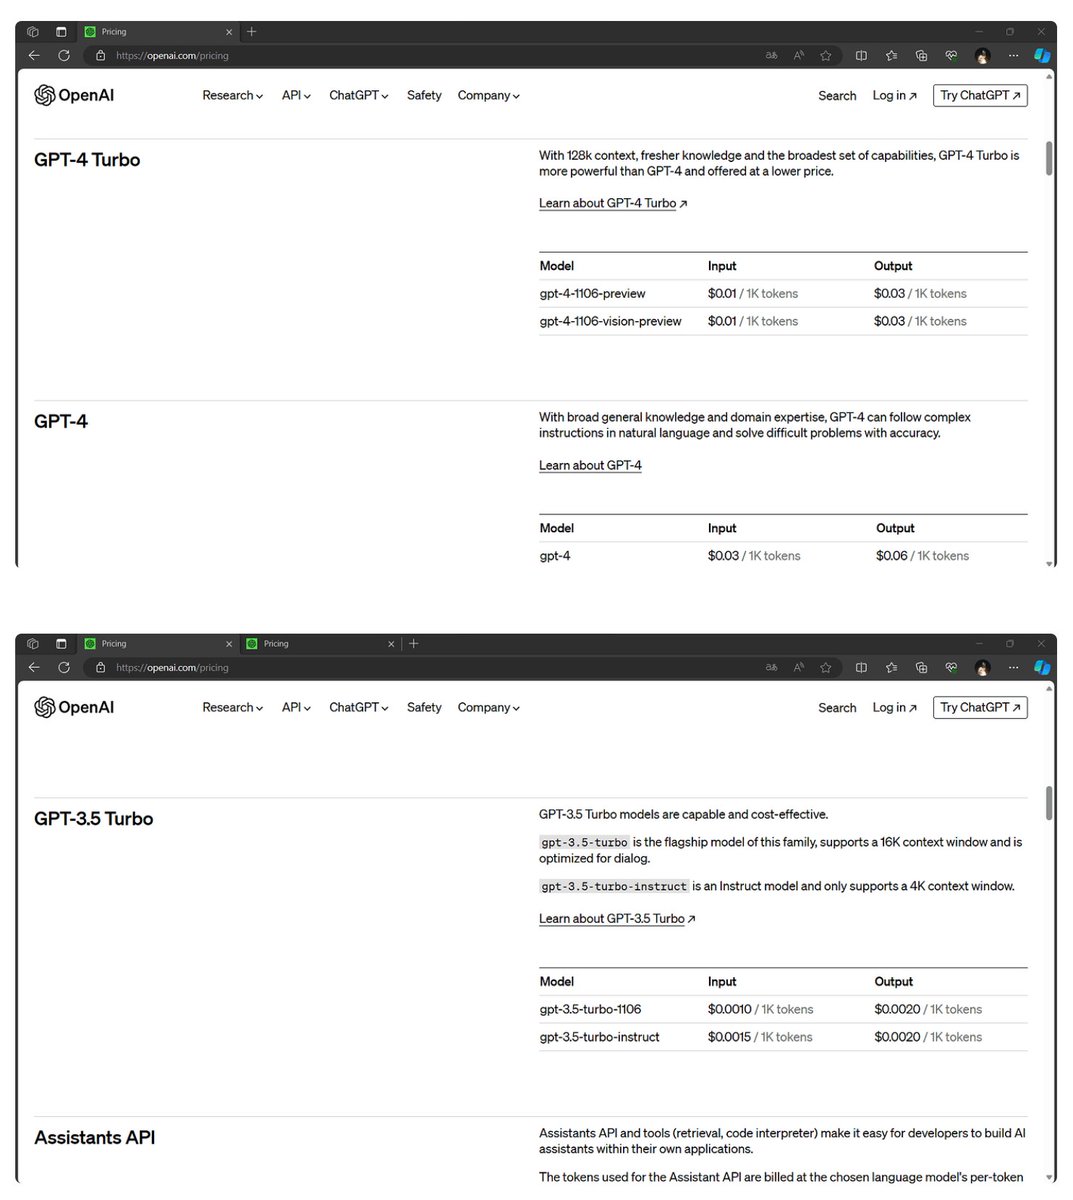Viewport: 1073px width, 1200px height.
Task: Open Collections icon in top window
Action: (921, 56)
